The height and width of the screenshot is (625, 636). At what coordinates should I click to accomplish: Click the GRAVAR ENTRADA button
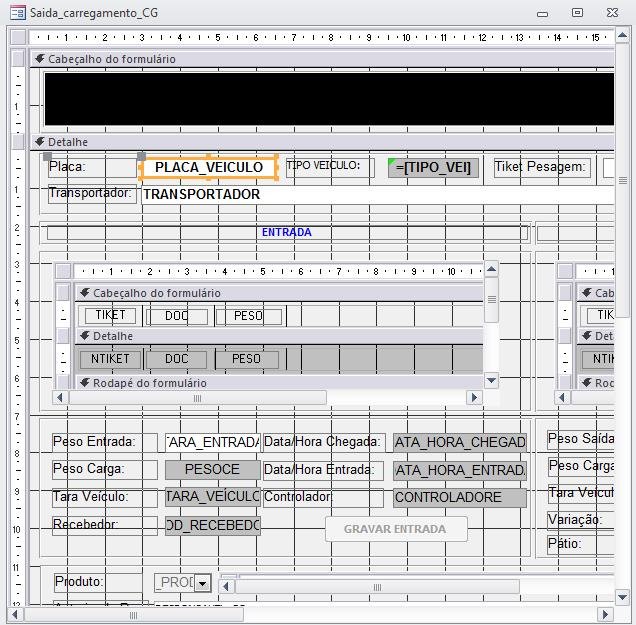tap(396, 529)
